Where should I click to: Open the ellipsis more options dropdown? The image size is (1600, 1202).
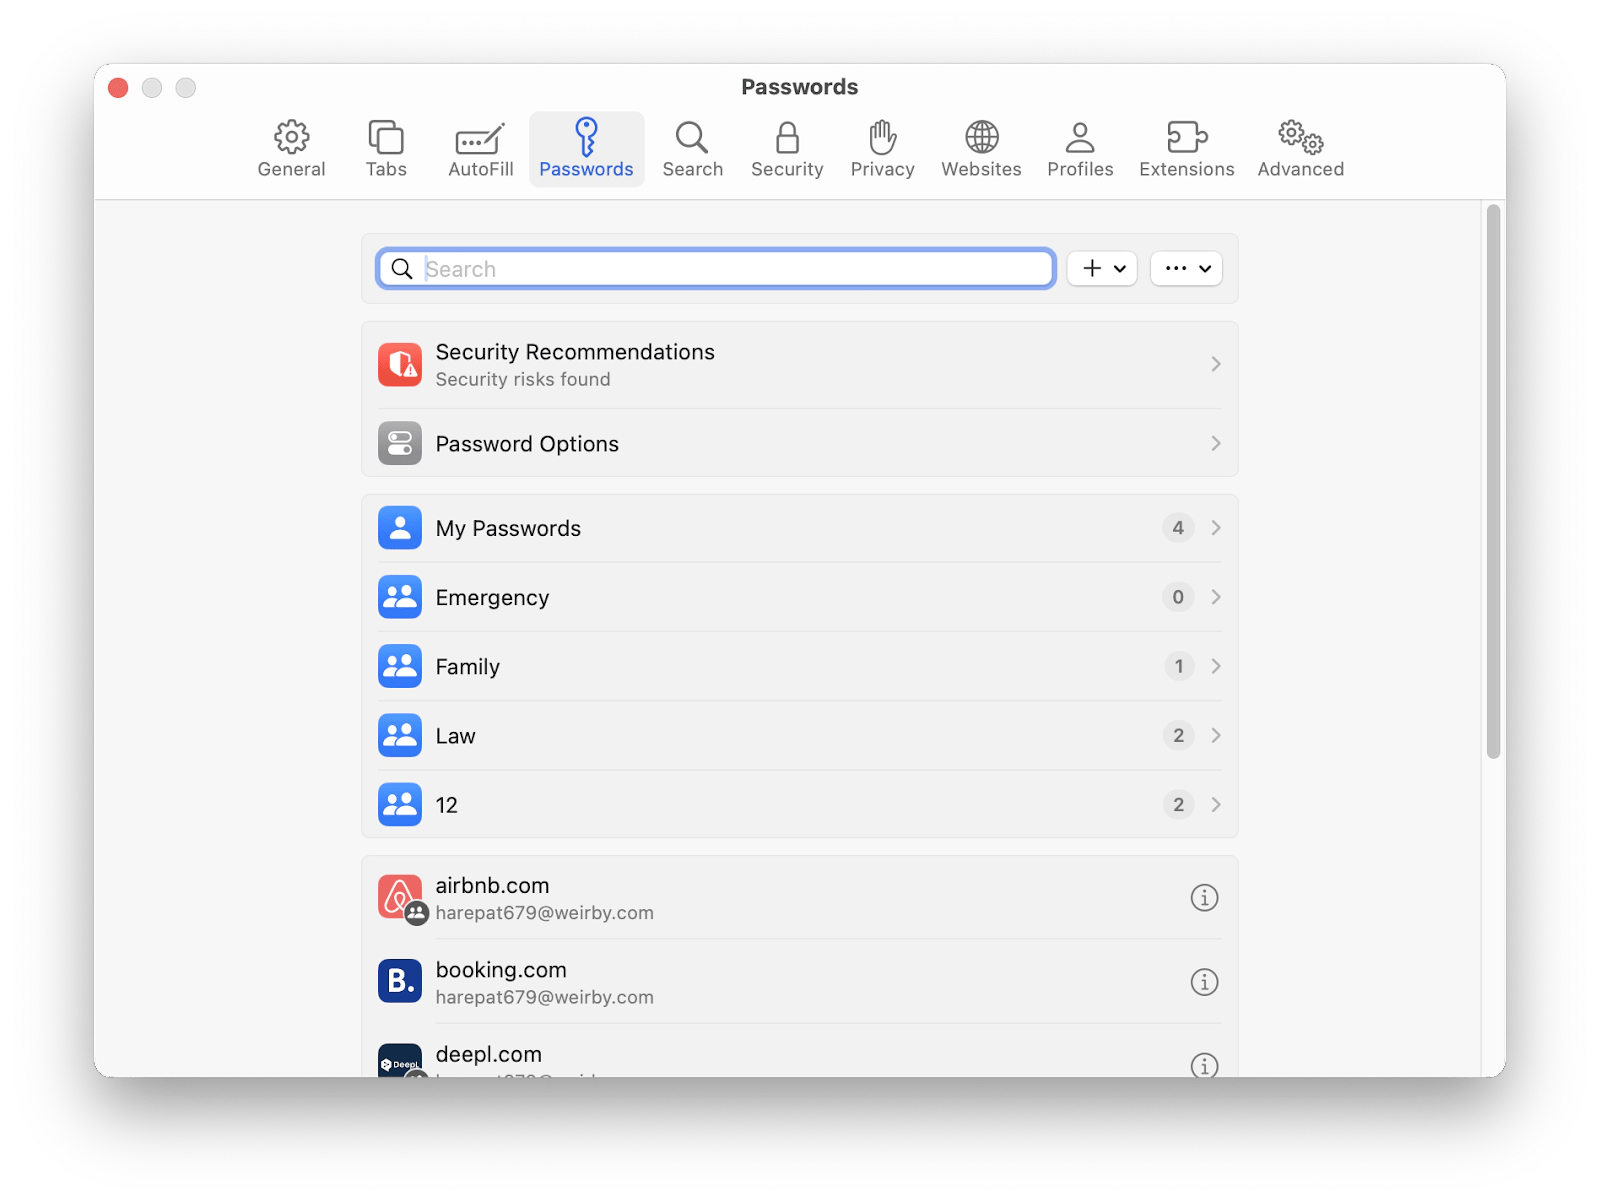click(x=1186, y=268)
